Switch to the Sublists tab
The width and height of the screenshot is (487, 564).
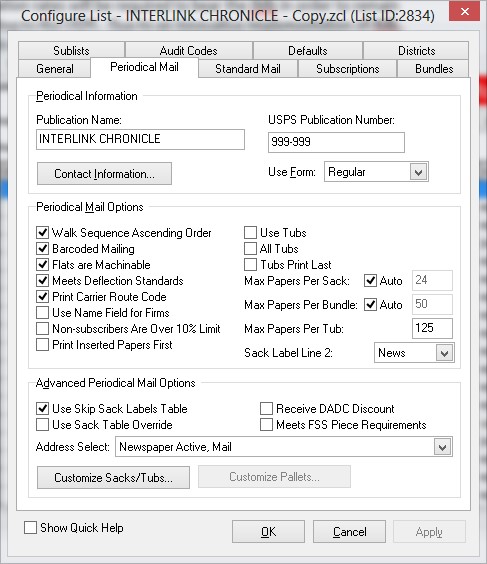pyautogui.click(x=71, y=50)
